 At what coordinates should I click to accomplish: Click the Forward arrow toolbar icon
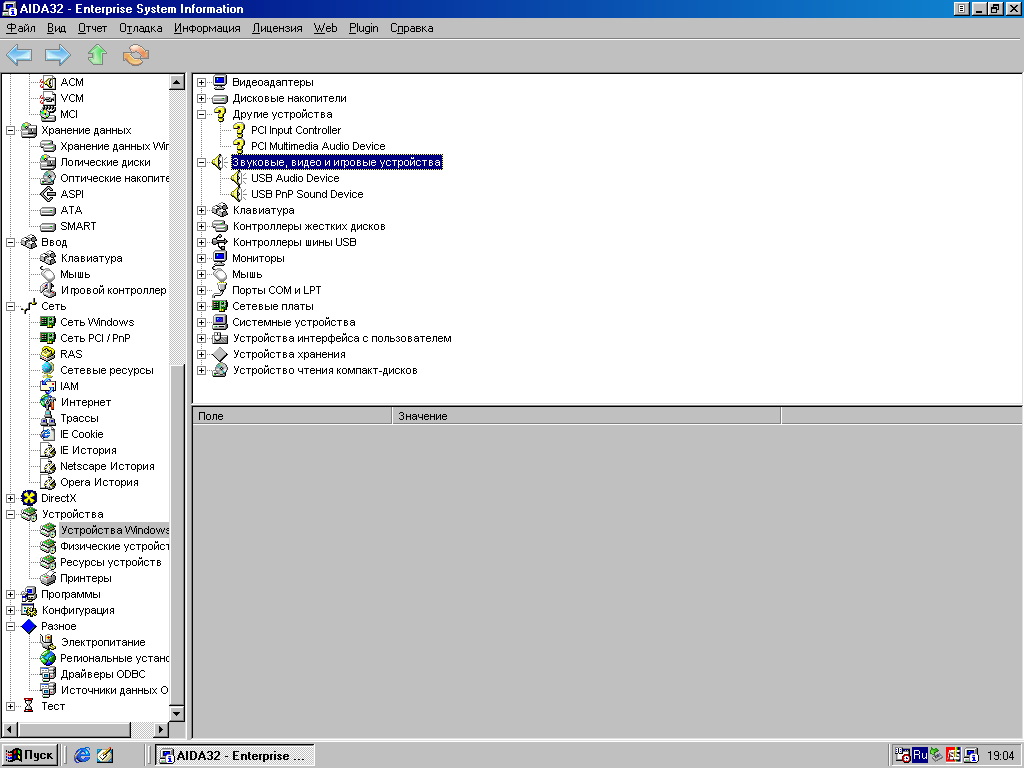pyautogui.click(x=57, y=55)
